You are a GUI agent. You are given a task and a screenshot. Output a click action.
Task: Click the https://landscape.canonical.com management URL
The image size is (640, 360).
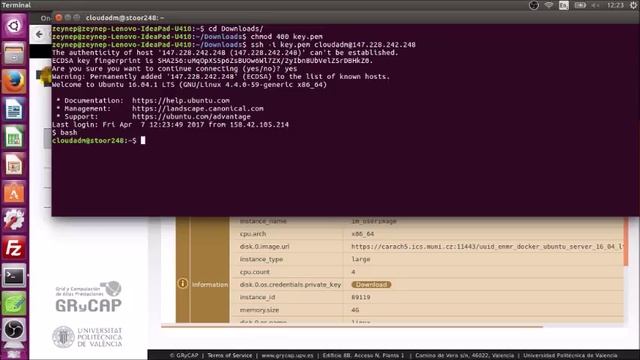(198, 109)
